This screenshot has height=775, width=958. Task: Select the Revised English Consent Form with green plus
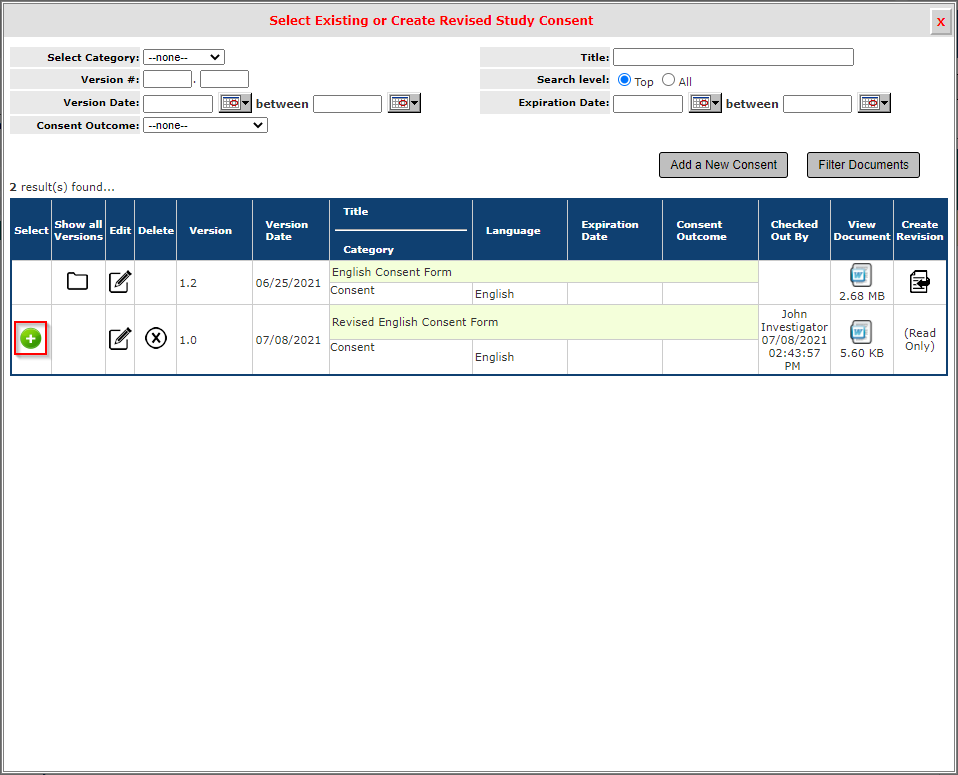pos(31,339)
